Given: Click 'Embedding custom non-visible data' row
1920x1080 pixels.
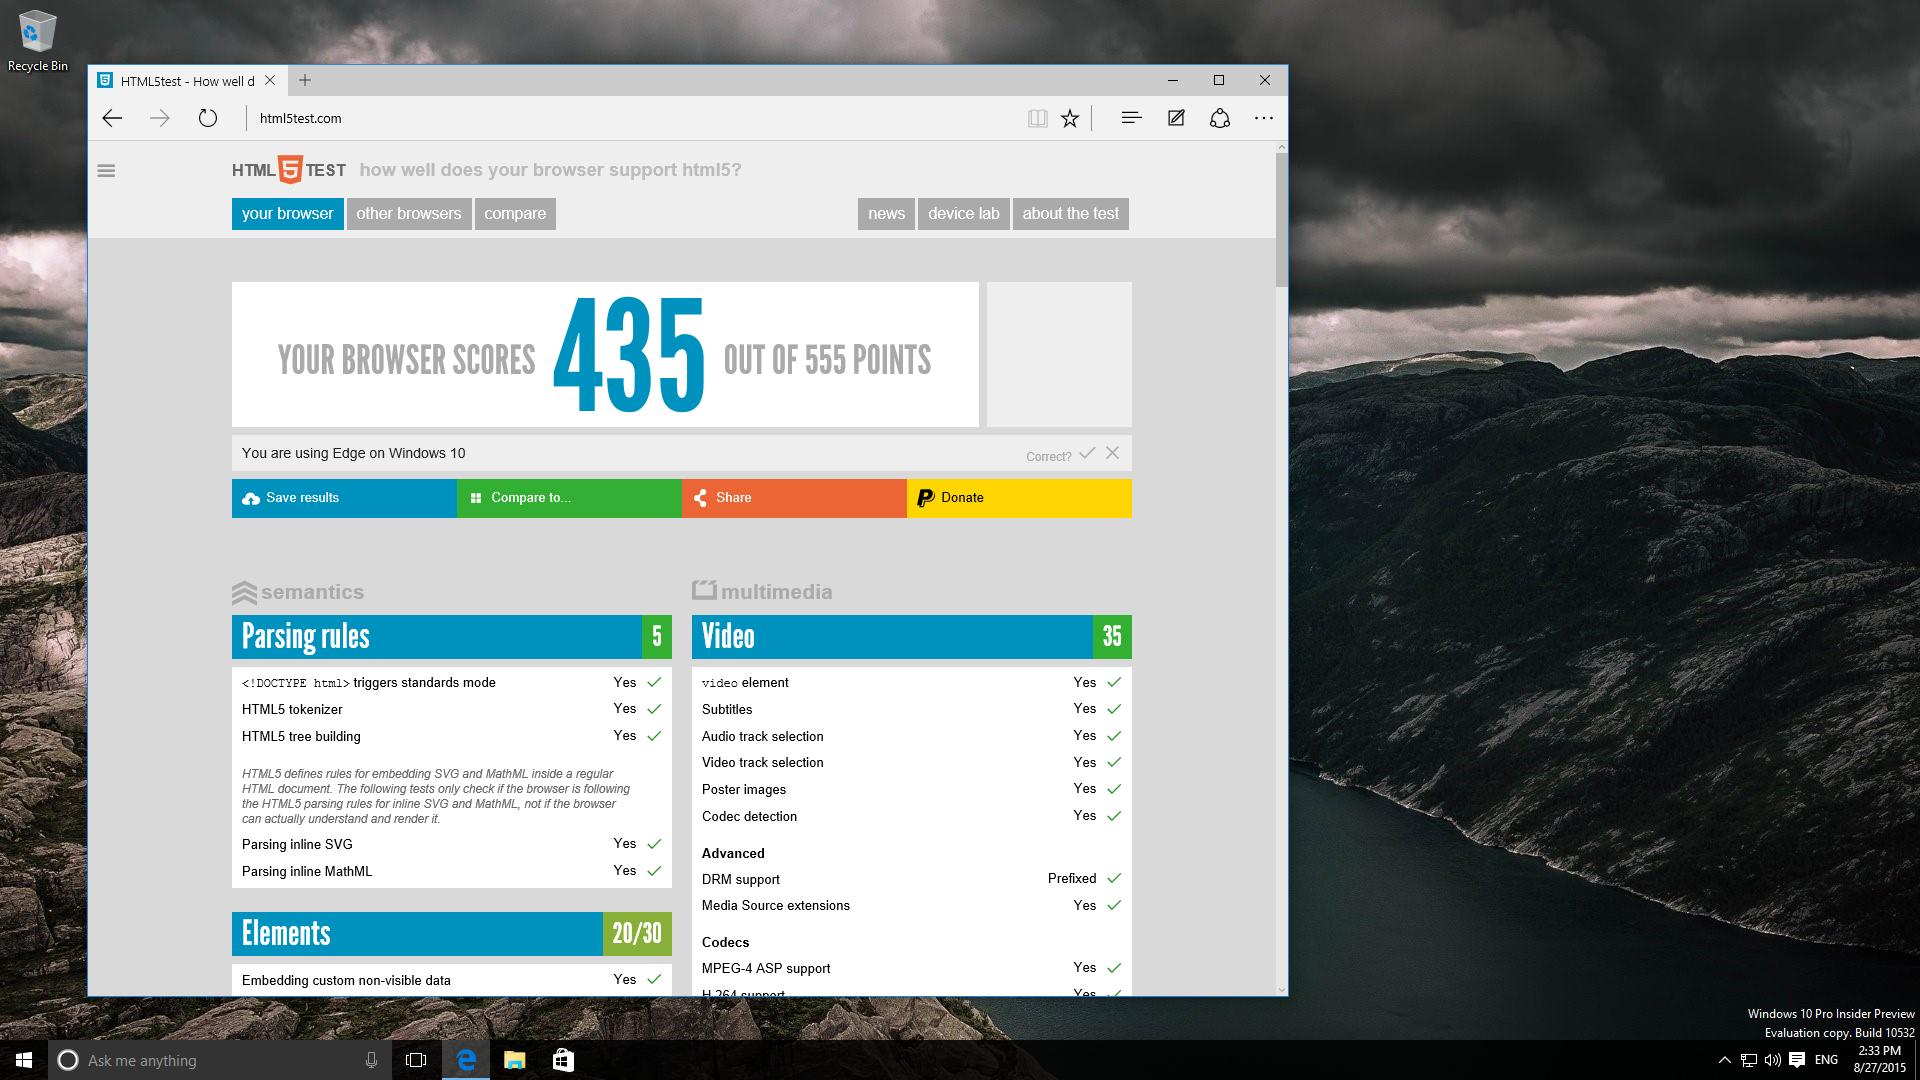Looking at the screenshot, I should click(452, 980).
